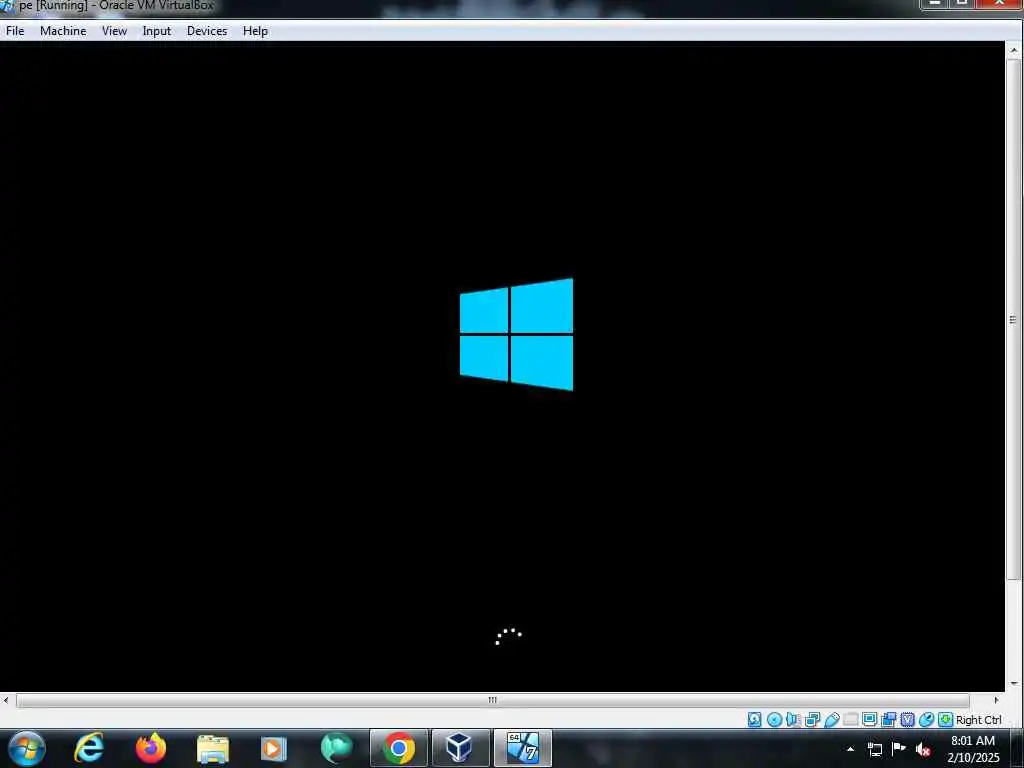Open the Machine menu
This screenshot has height=768, width=1024.
[x=63, y=31]
